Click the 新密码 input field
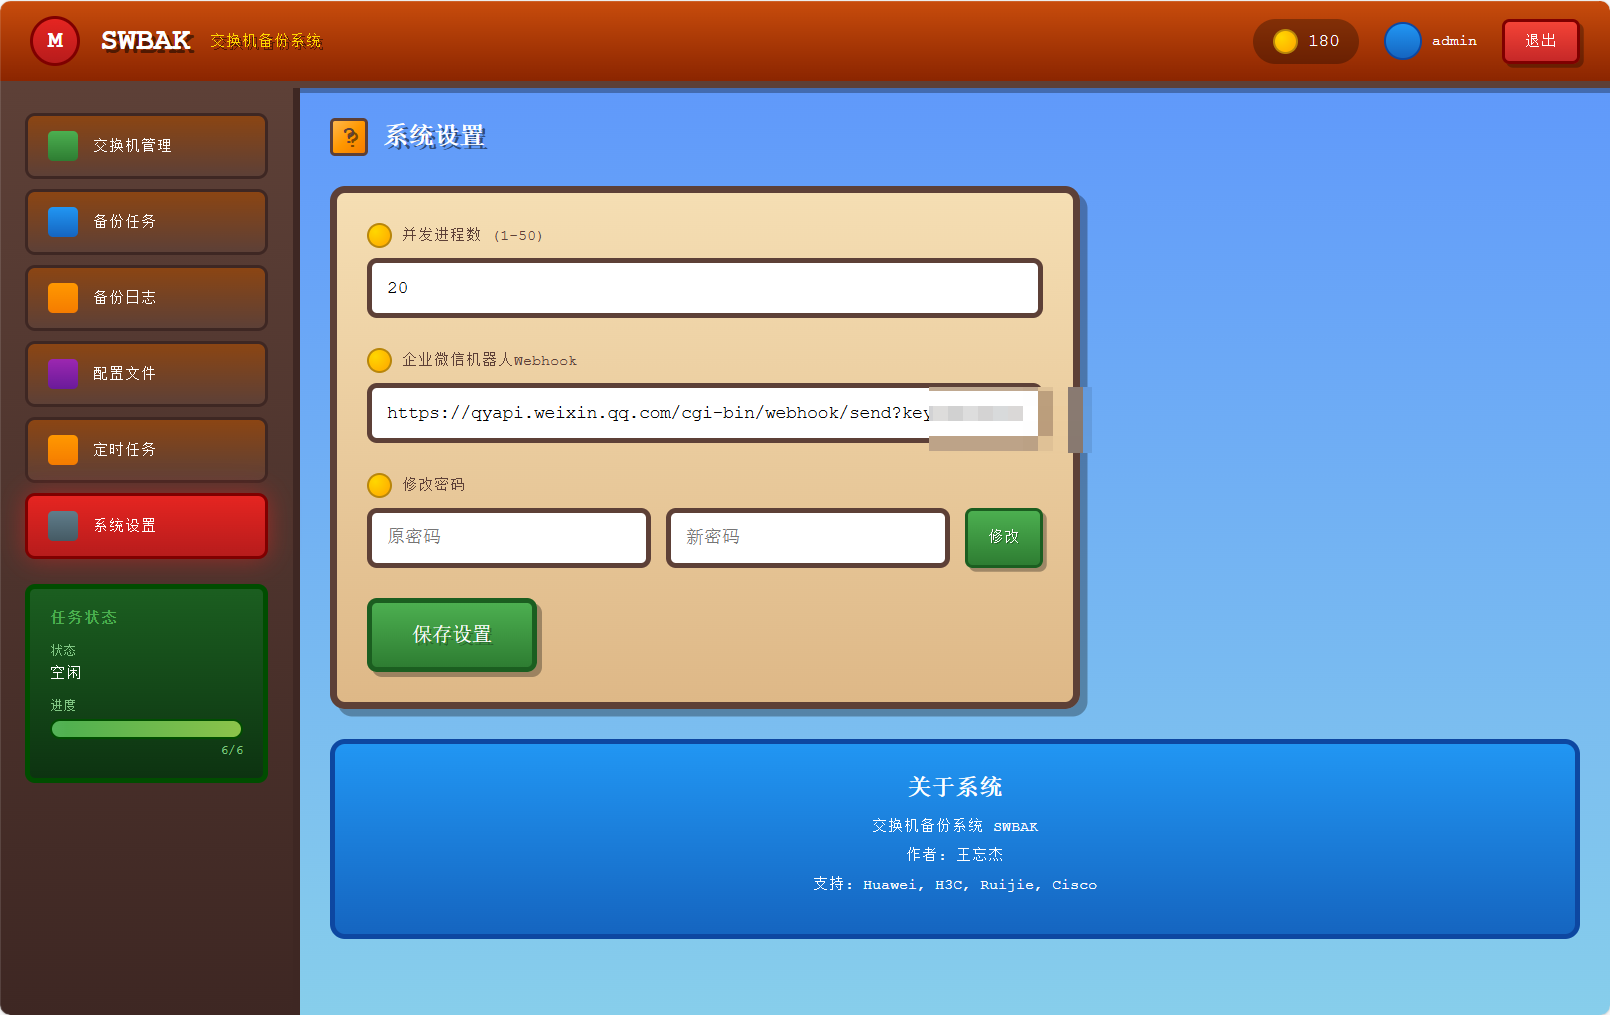Screen dimensions: 1610x1015 807,538
